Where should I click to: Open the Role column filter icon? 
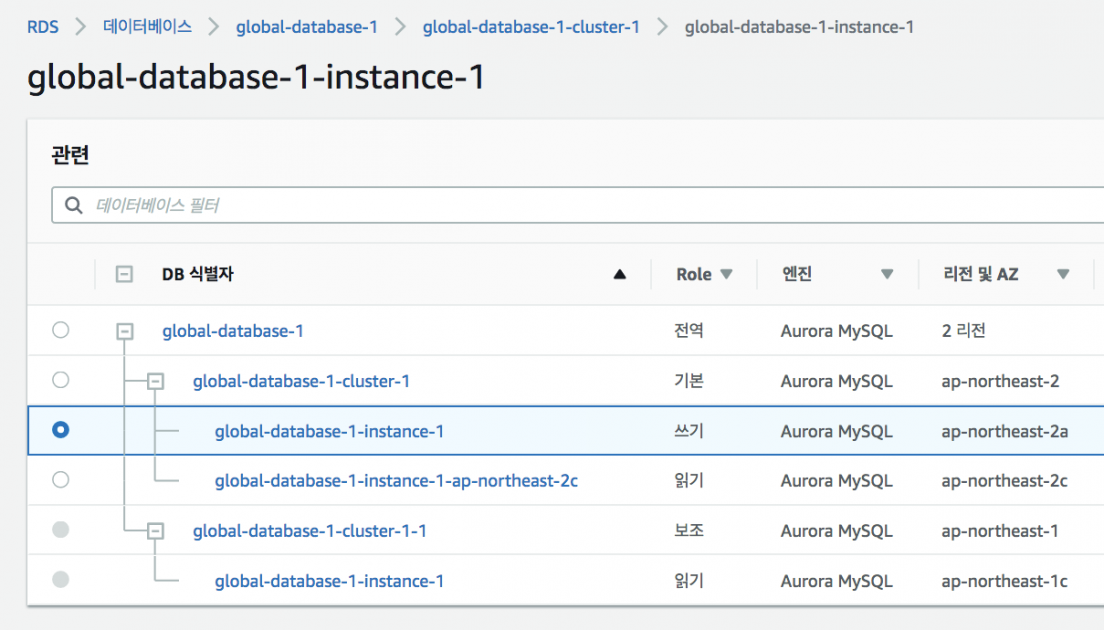pos(727,273)
